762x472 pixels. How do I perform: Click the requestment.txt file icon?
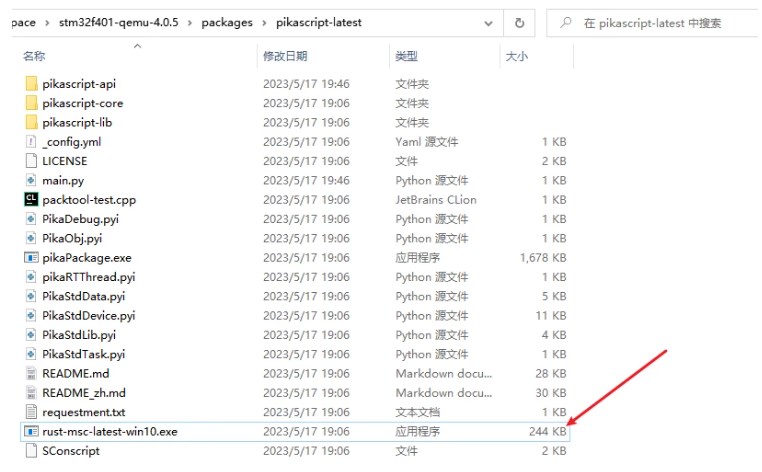[31, 412]
